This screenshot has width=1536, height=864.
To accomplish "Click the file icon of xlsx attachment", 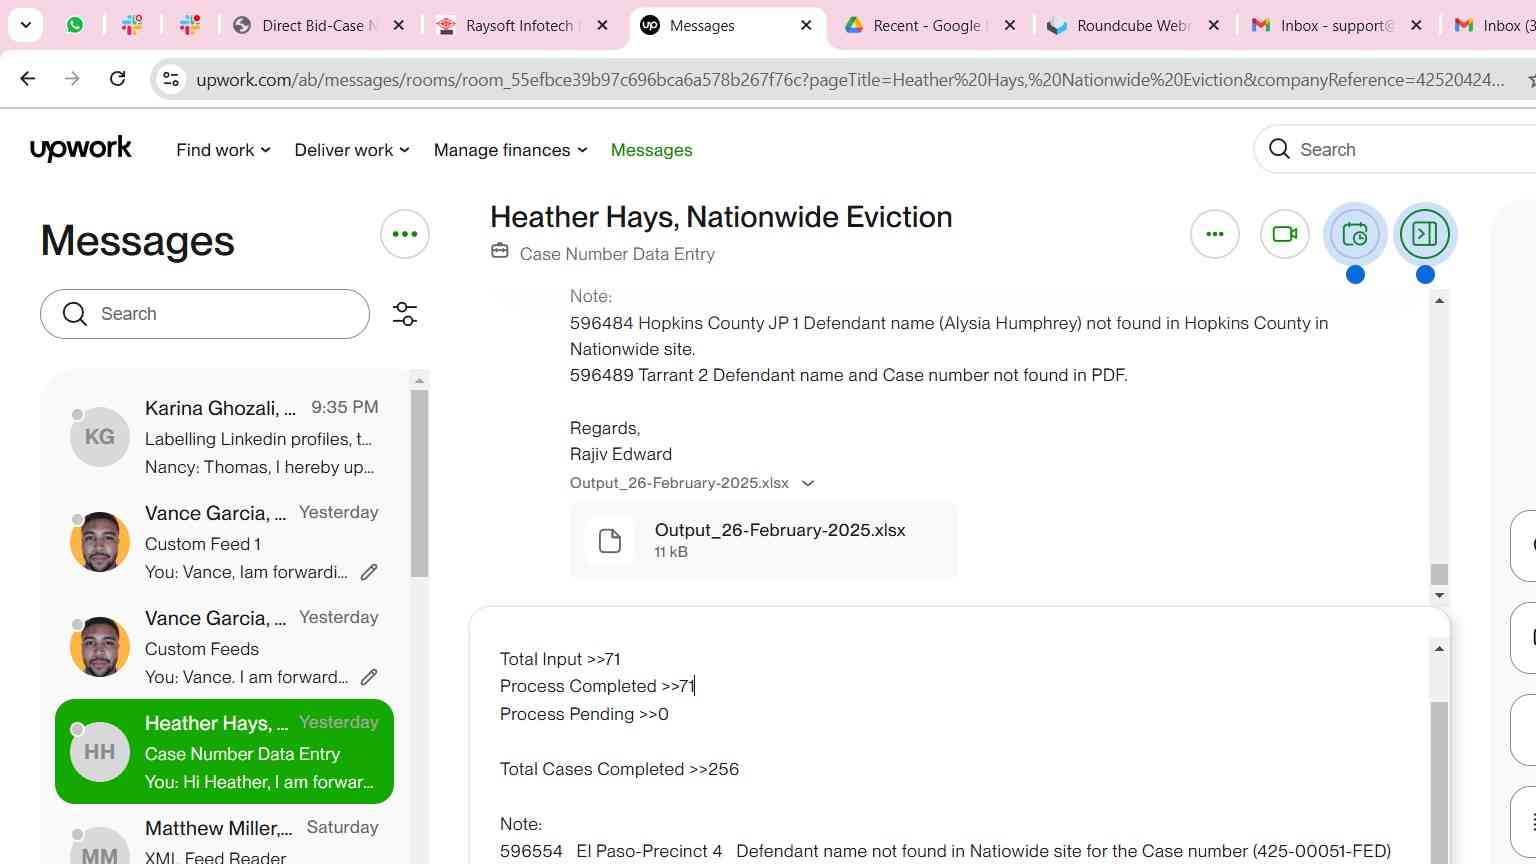I will [x=610, y=541].
